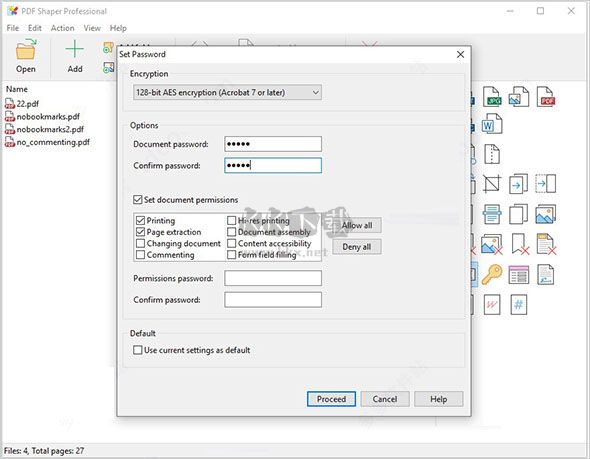
Task: Choose the remove bookmarks icon
Action: (x=520, y=244)
